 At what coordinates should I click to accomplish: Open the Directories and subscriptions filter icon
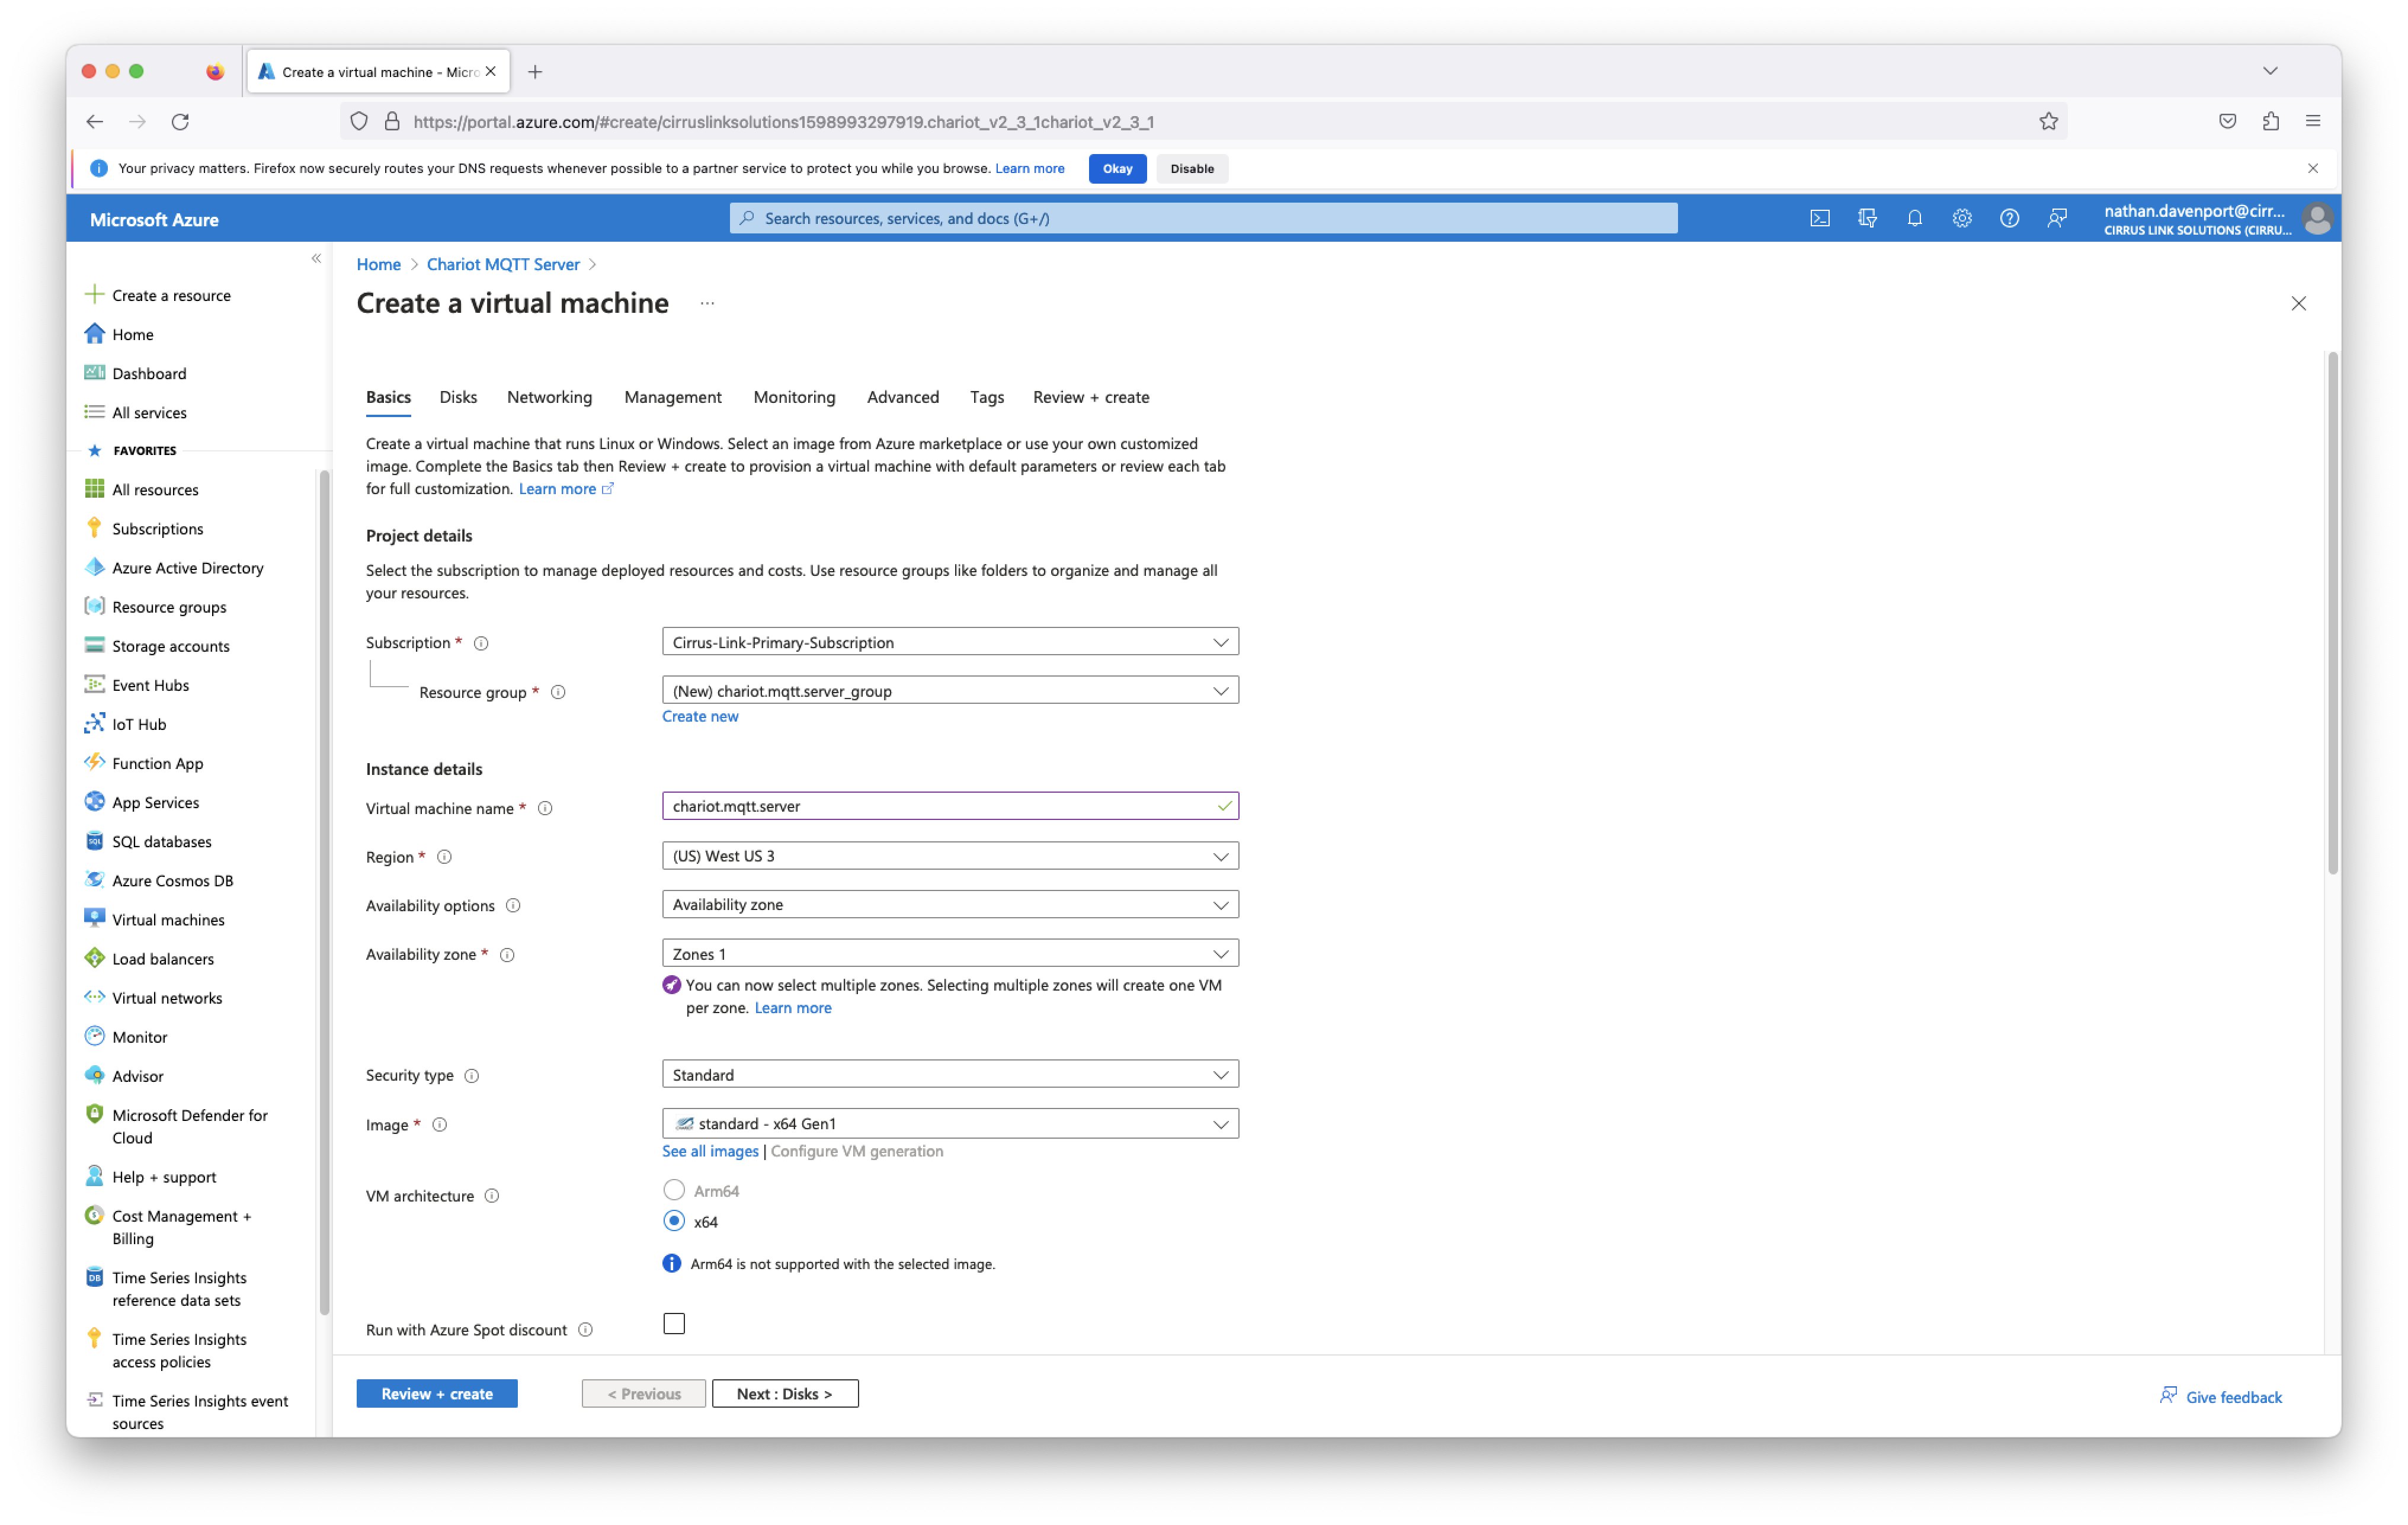coord(1866,218)
